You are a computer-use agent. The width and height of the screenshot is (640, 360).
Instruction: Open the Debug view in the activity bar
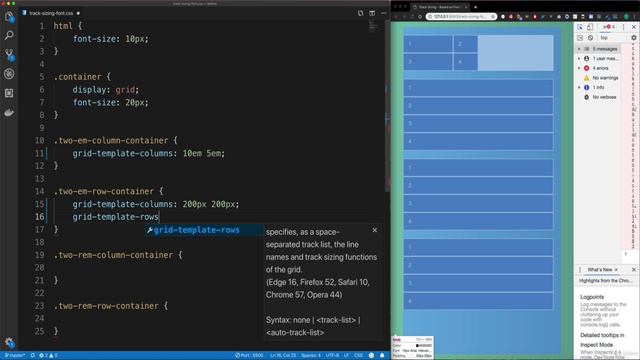pyautogui.click(x=9, y=74)
